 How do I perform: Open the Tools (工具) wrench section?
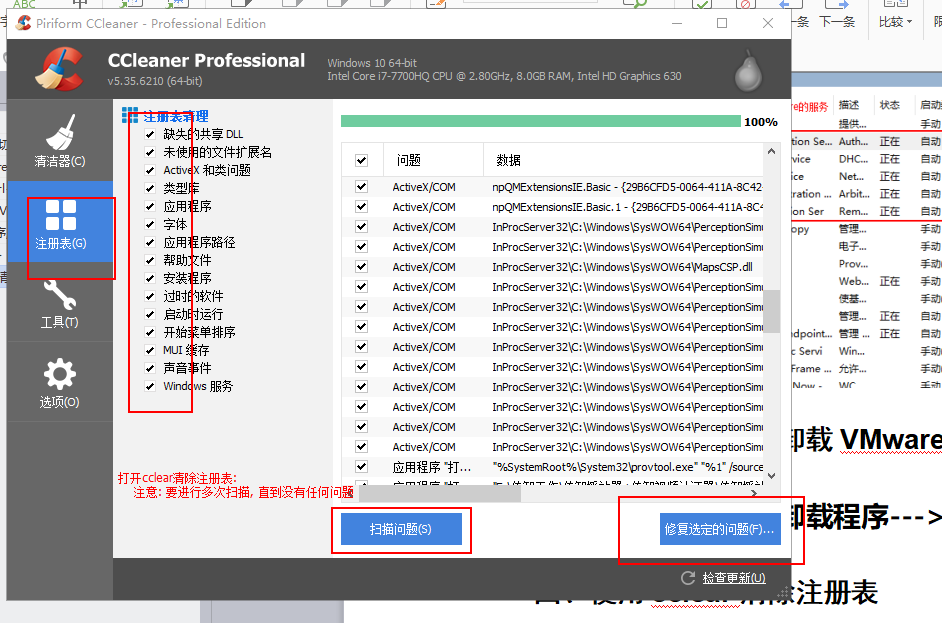click(59, 303)
